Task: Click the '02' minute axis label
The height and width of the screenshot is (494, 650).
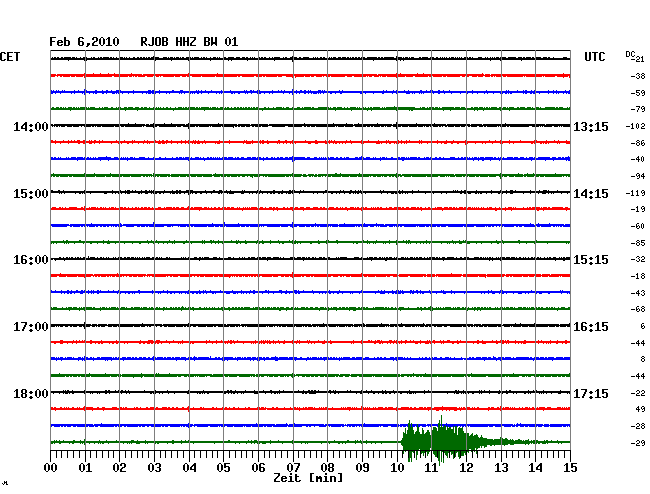Action: pos(119,468)
